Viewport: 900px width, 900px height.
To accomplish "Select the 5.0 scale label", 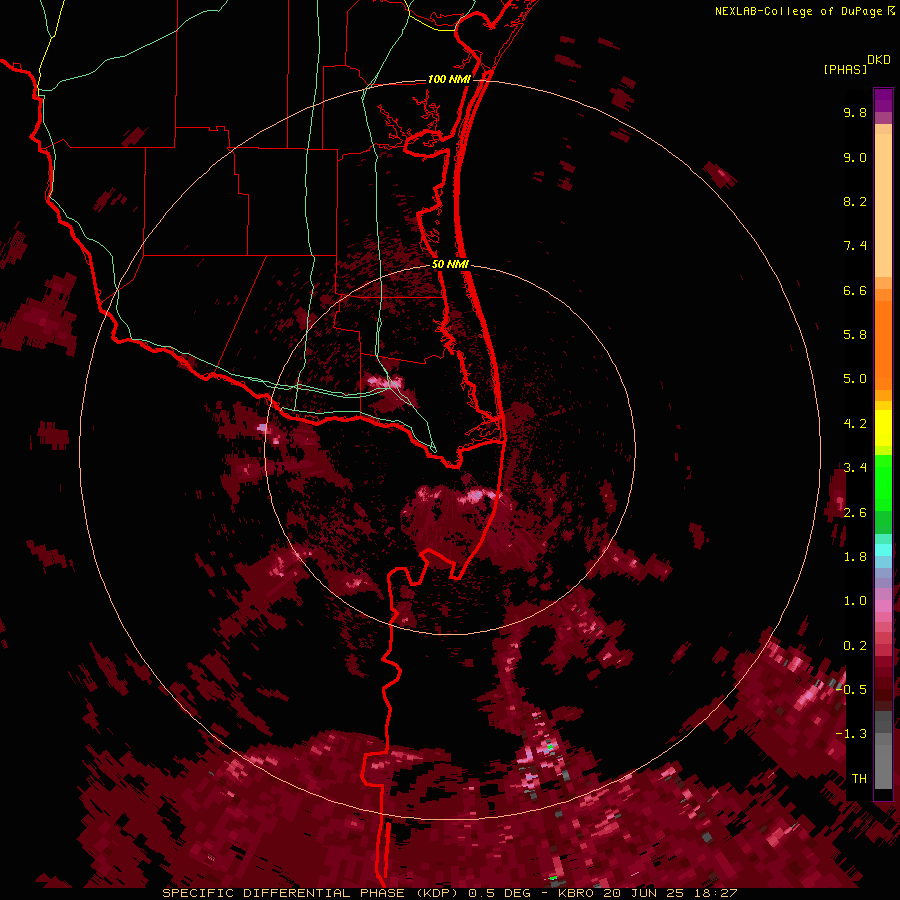I will pyautogui.click(x=855, y=379).
